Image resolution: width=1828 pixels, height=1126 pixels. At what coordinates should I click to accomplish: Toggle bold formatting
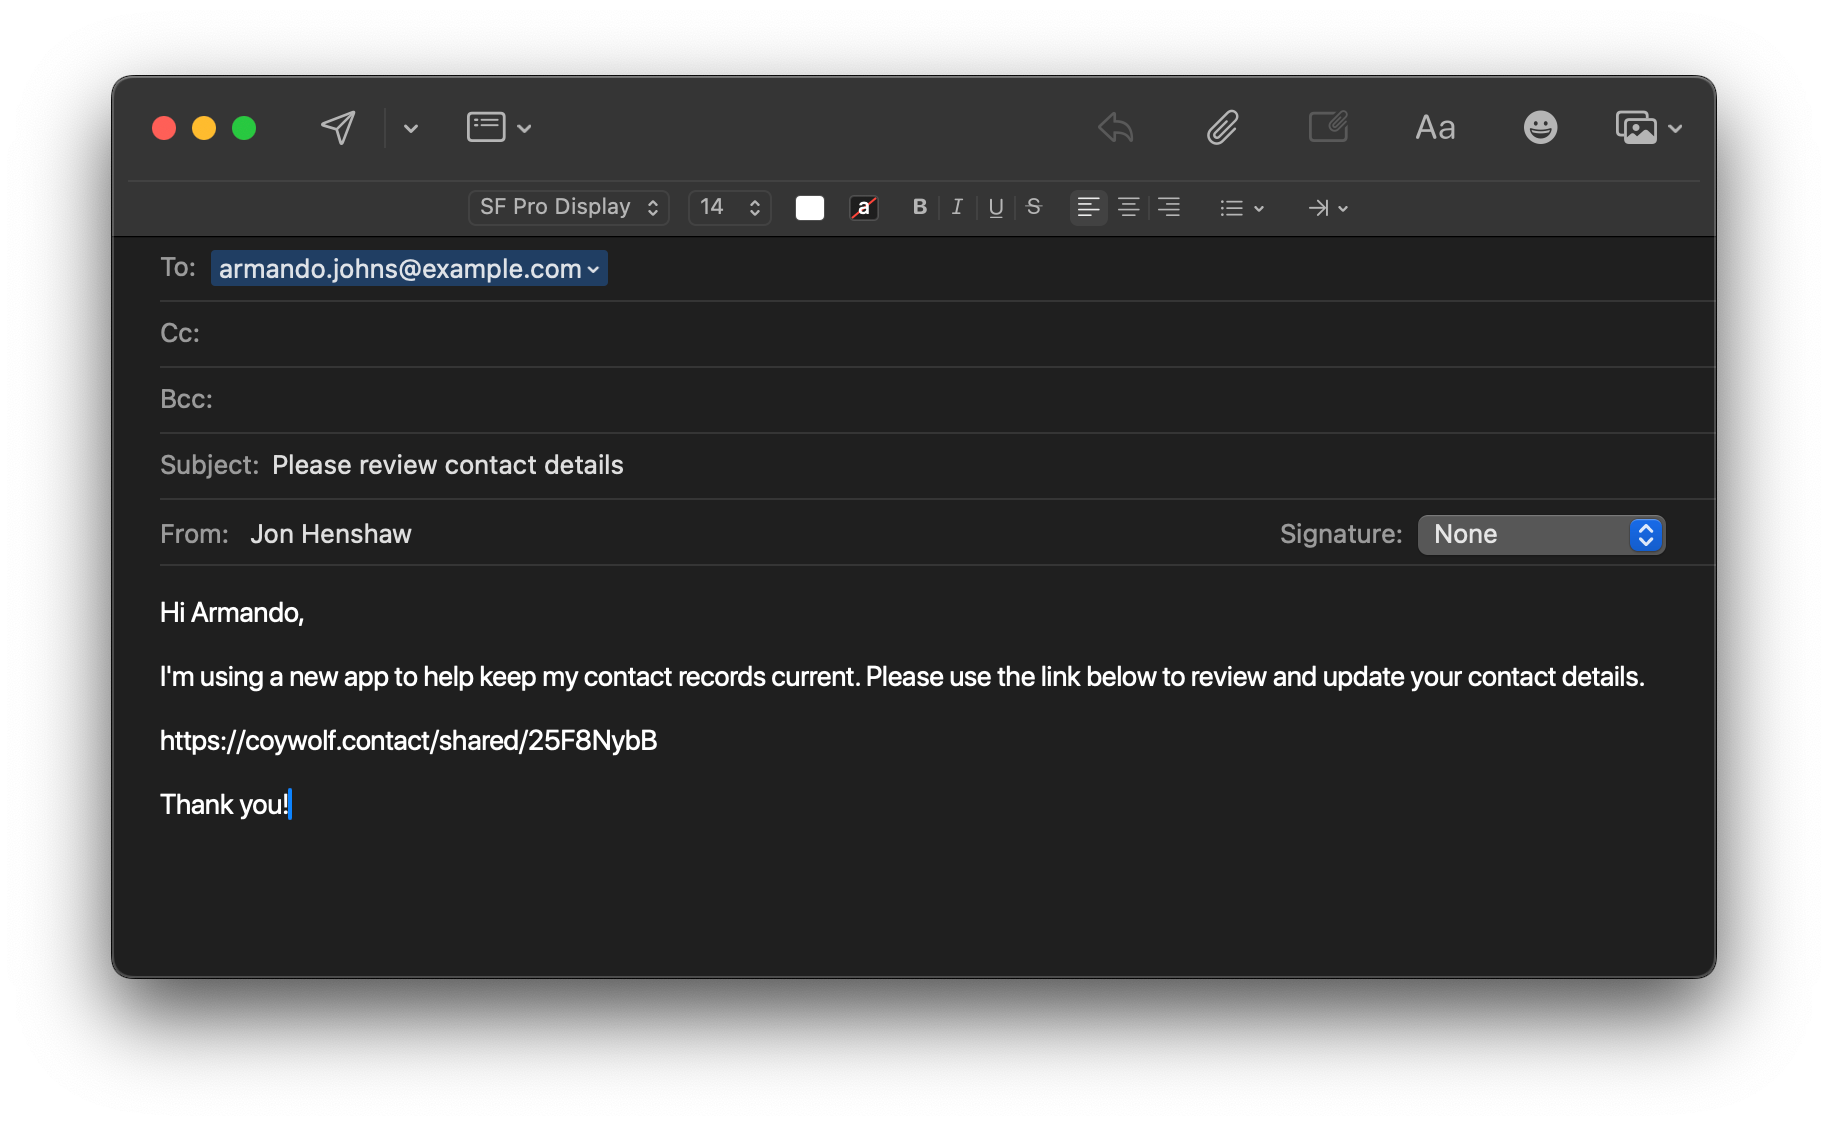[x=919, y=207]
